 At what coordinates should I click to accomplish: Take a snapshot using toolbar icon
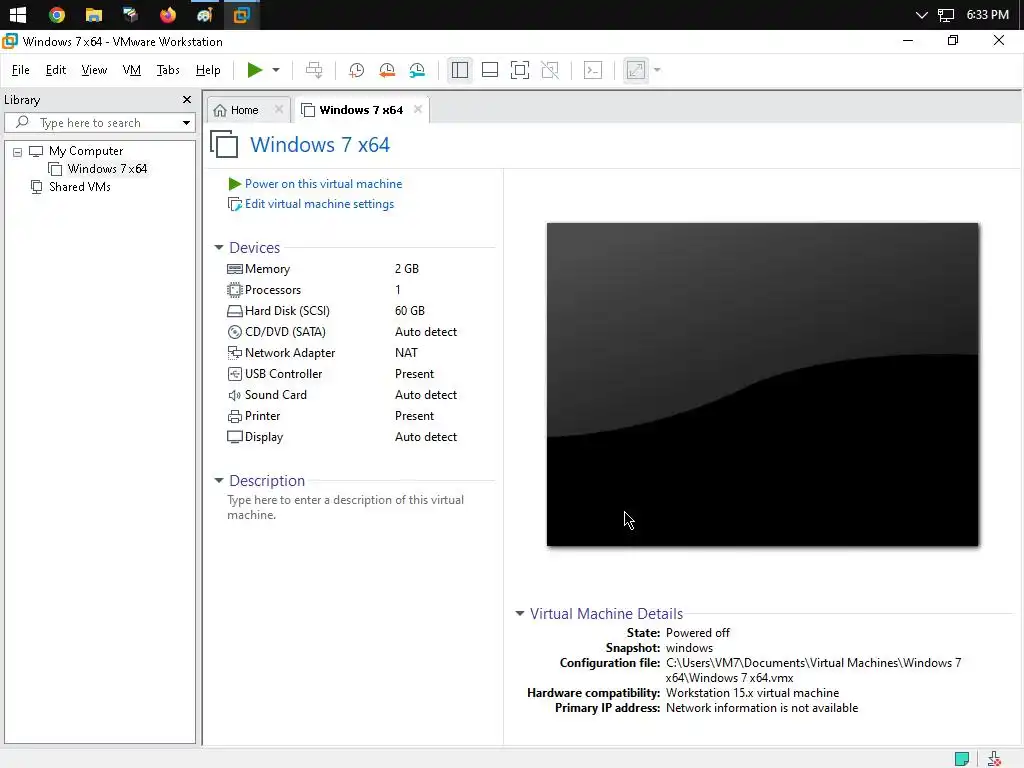click(x=357, y=70)
